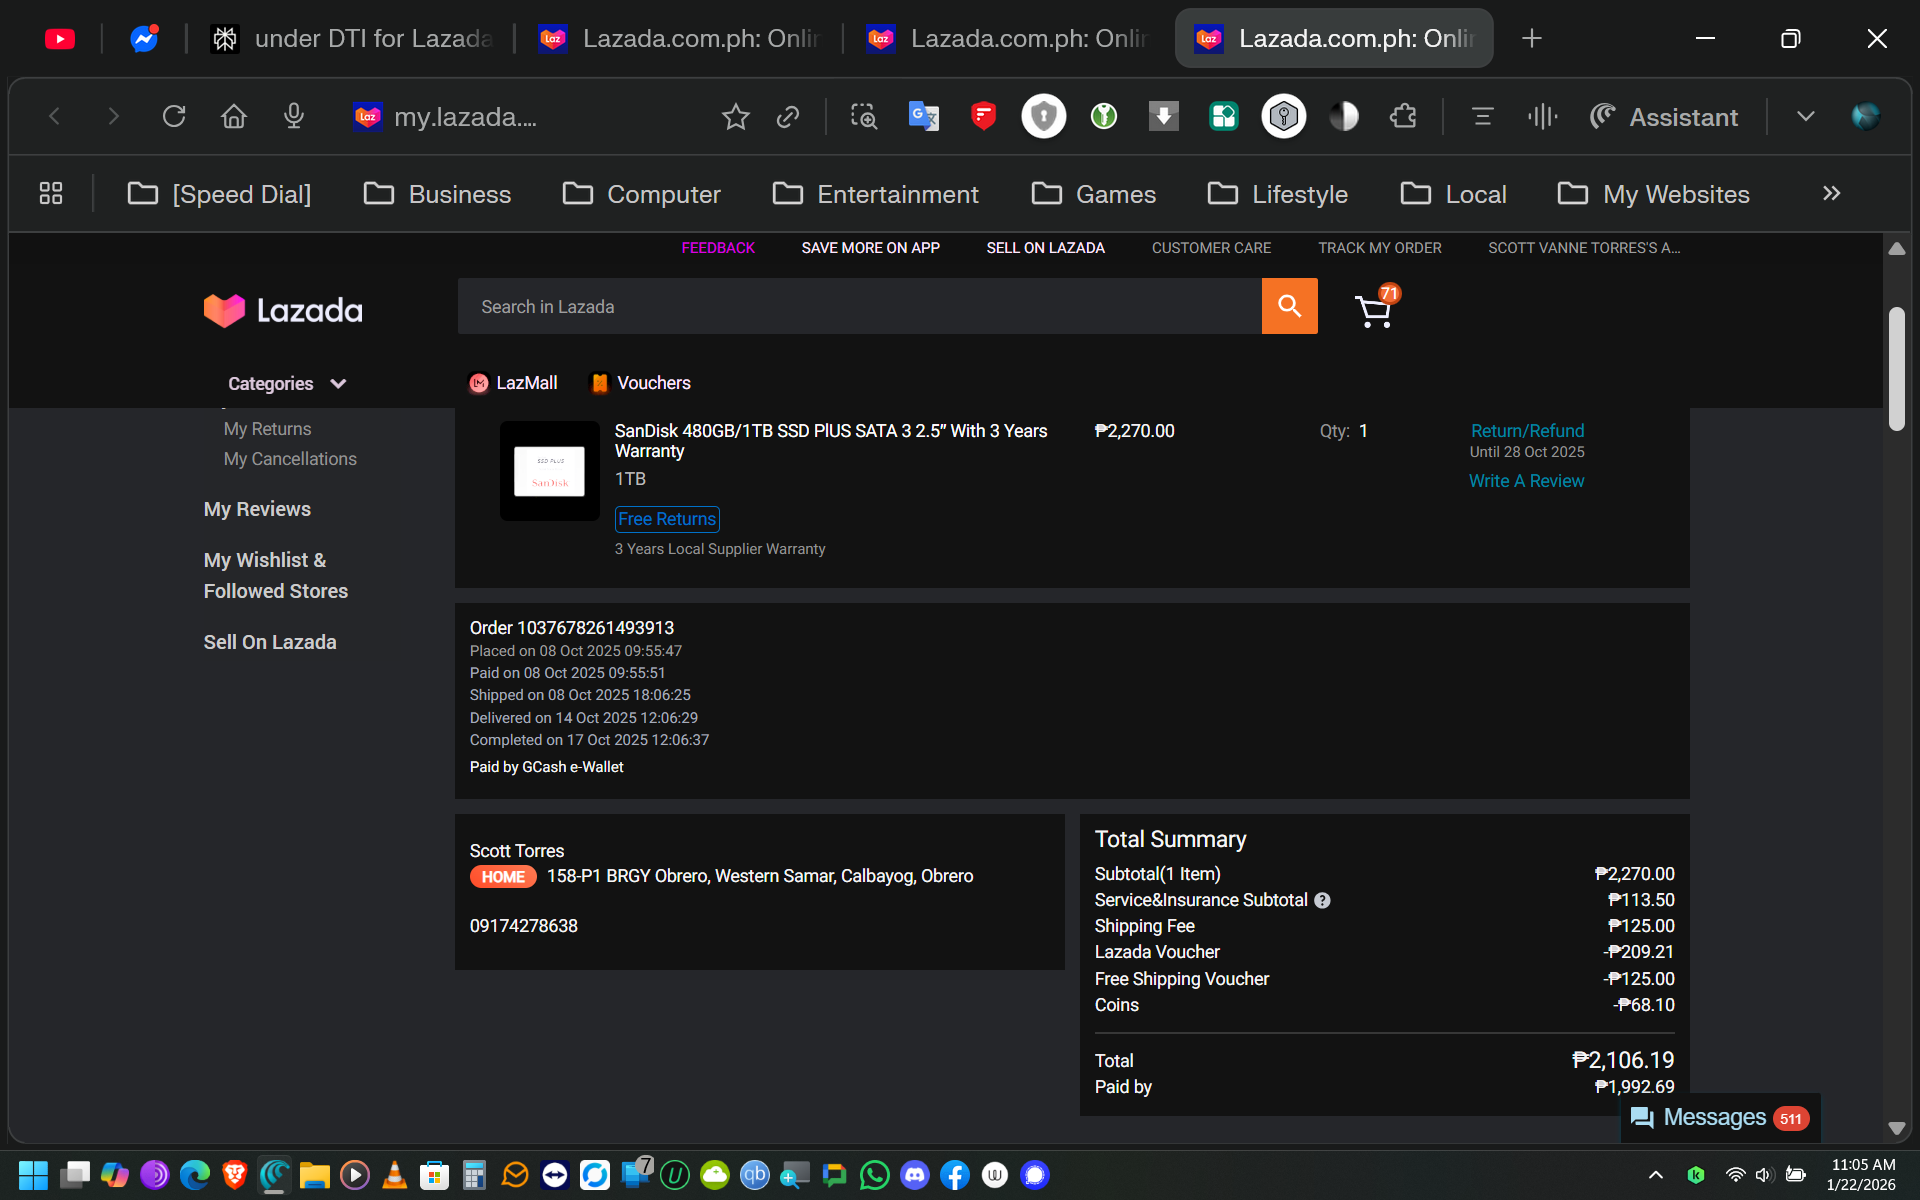Show more bookmark folders chevron
Viewport: 1920px width, 1200px height.
tap(1831, 194)
